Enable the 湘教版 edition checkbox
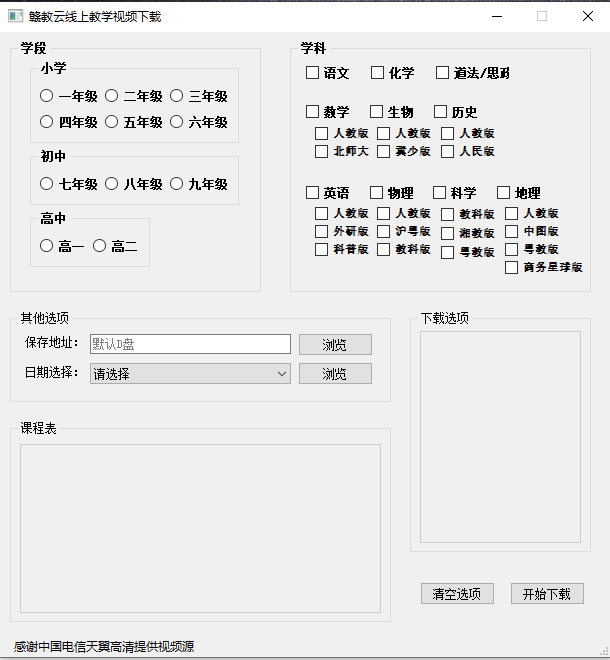 (x=447, y=234)
